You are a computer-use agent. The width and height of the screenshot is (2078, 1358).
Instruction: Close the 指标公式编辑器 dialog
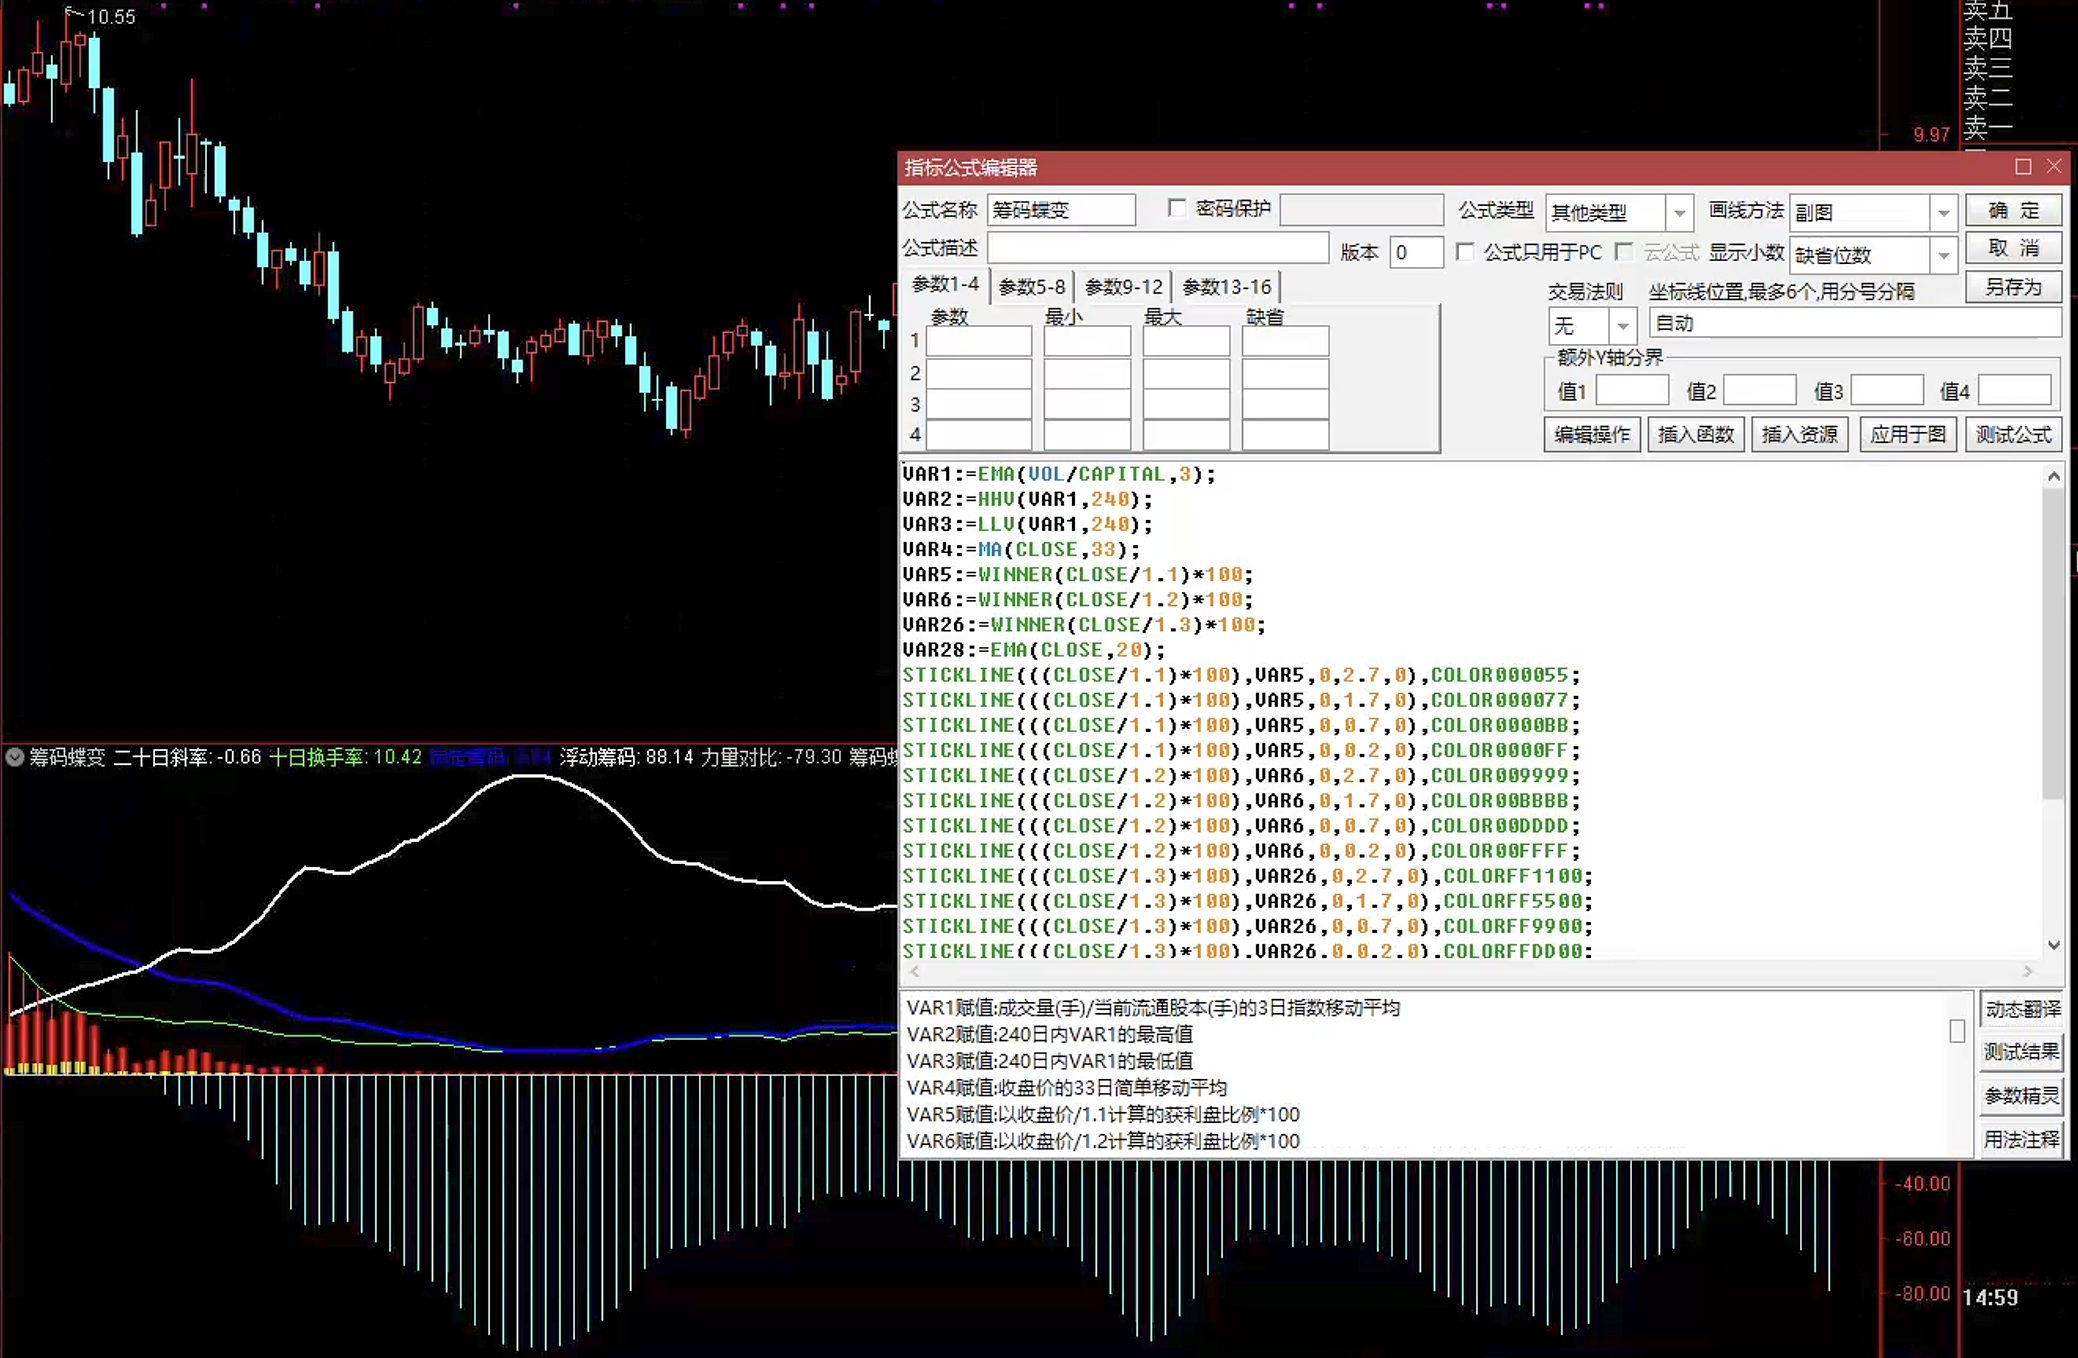tap(2053, 166)
